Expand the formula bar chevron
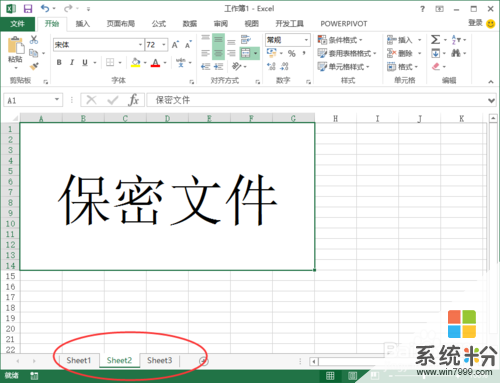This screenshot has width=500, height=383. pyautogui.click(x=491, y=100)
